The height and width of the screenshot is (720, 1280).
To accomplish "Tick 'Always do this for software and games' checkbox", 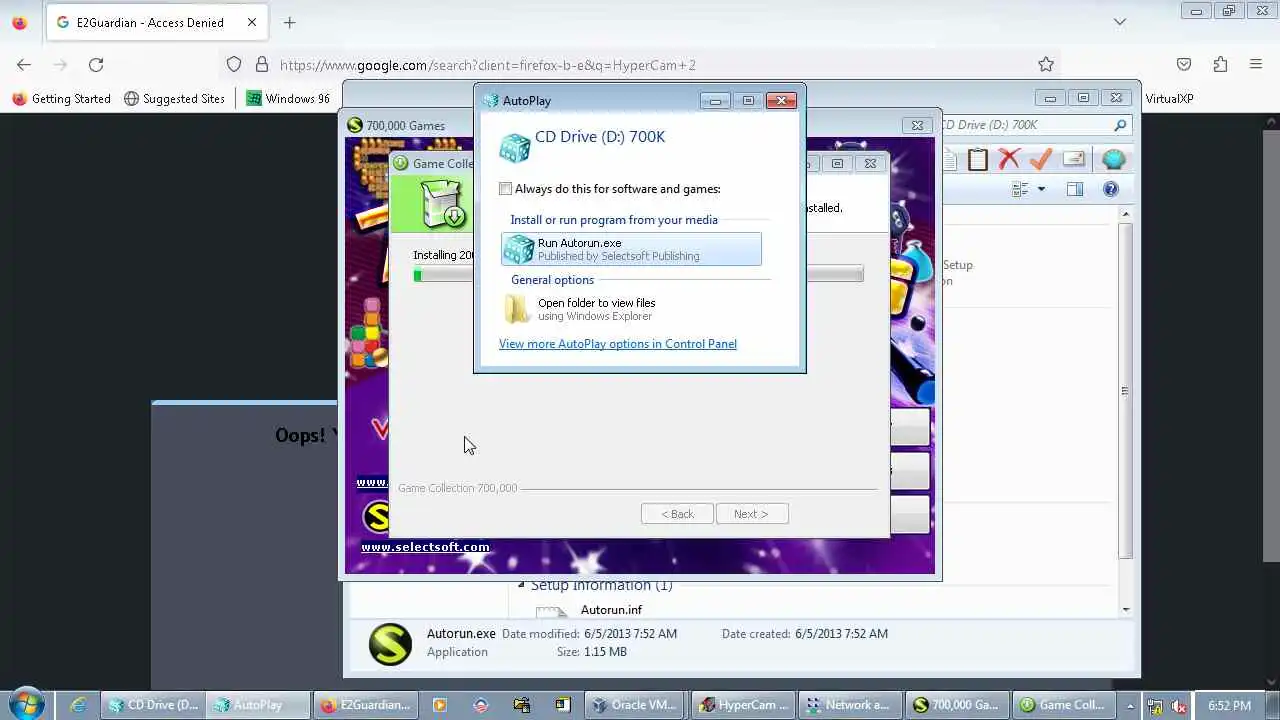I will click(x=506, y=189).
